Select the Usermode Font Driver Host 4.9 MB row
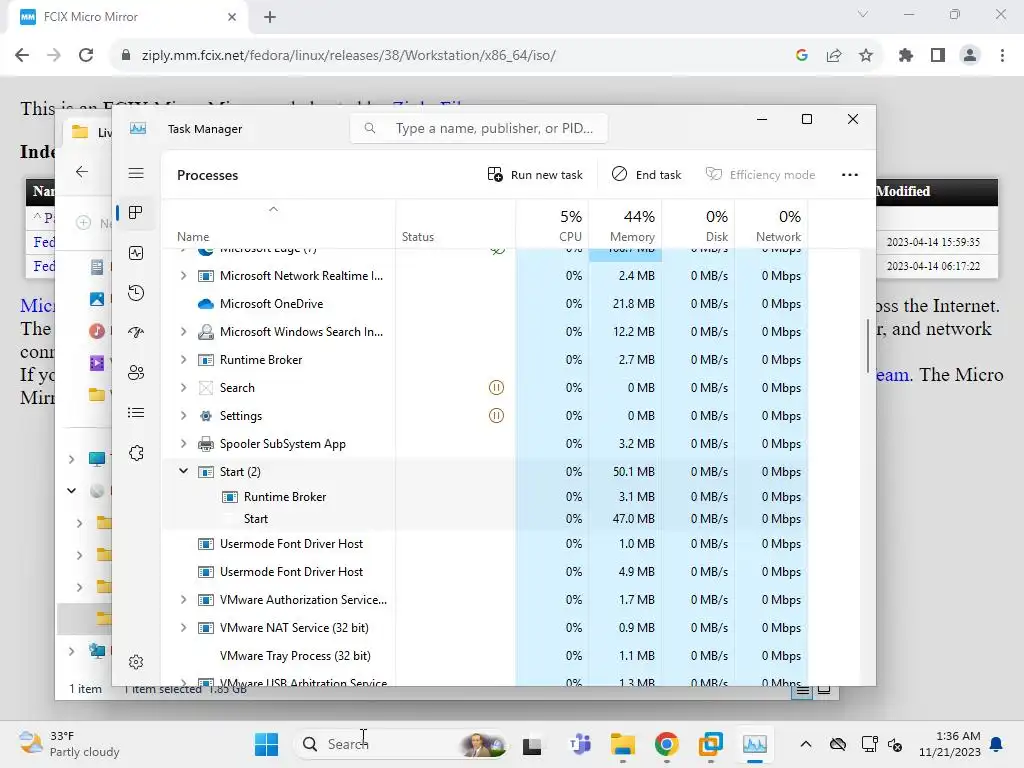 (485, 571)
